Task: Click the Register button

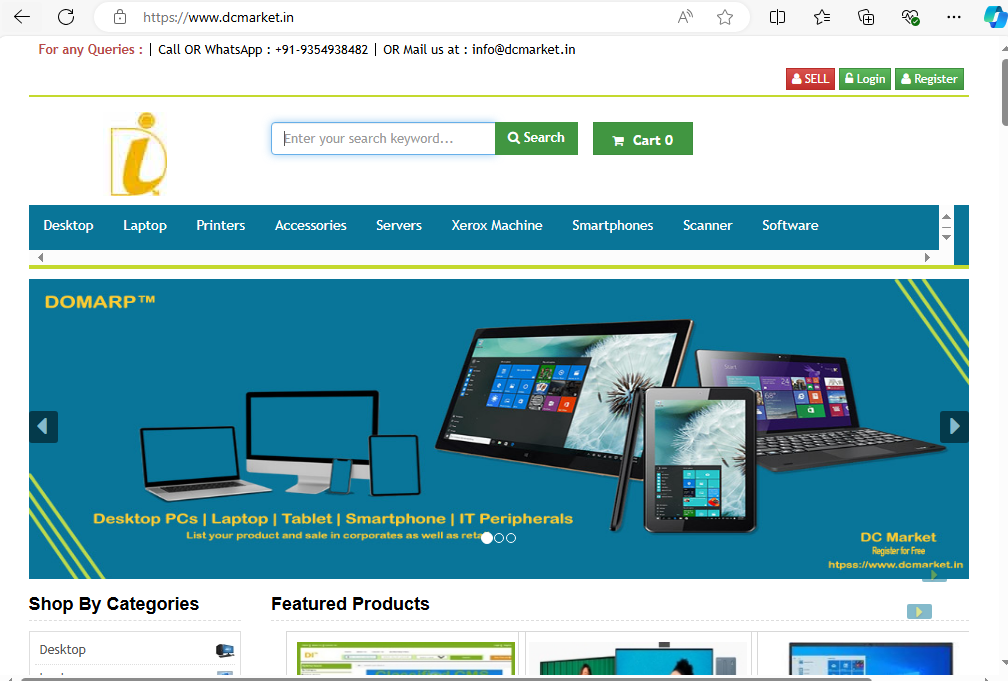Action: [928, 78]
